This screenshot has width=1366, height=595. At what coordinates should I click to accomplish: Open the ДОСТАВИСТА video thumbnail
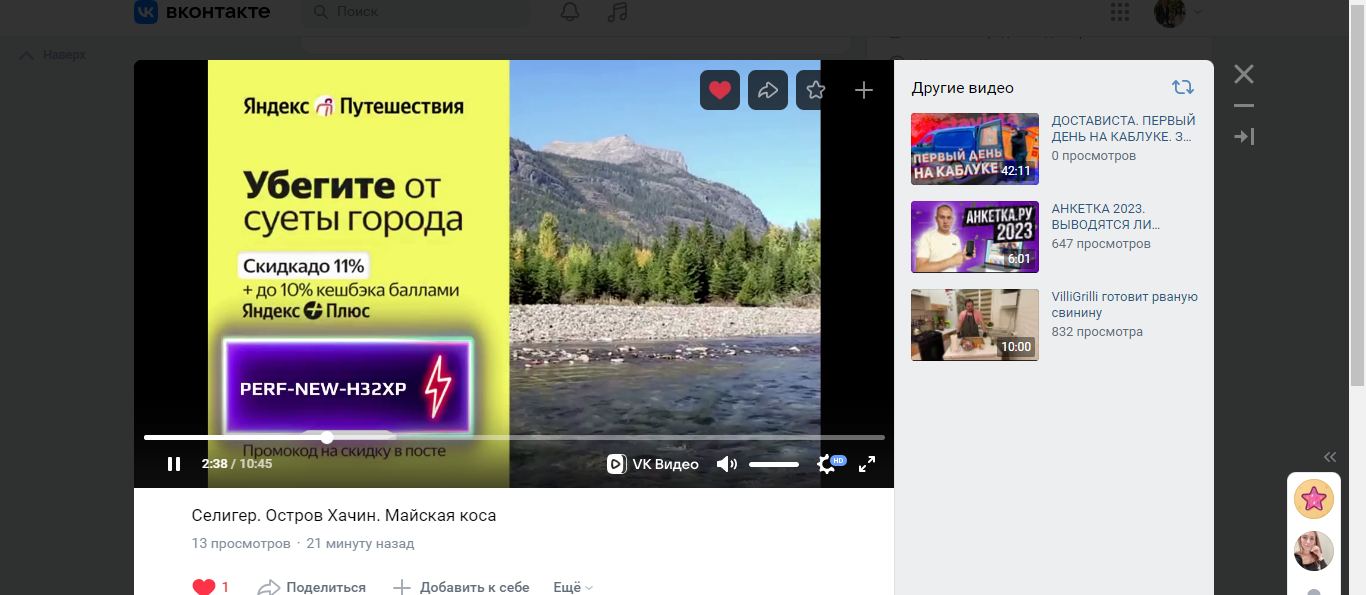(975, 149)
